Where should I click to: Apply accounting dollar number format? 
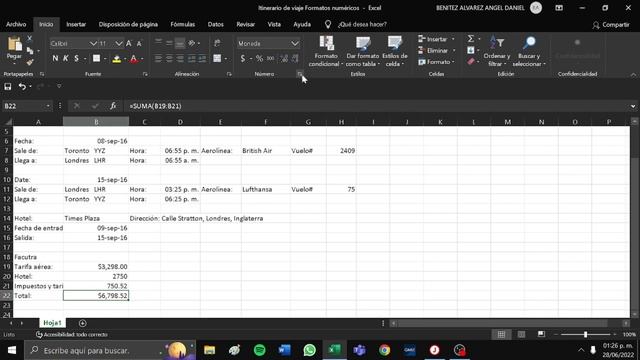pyautogui.click(x=243, y=59)
